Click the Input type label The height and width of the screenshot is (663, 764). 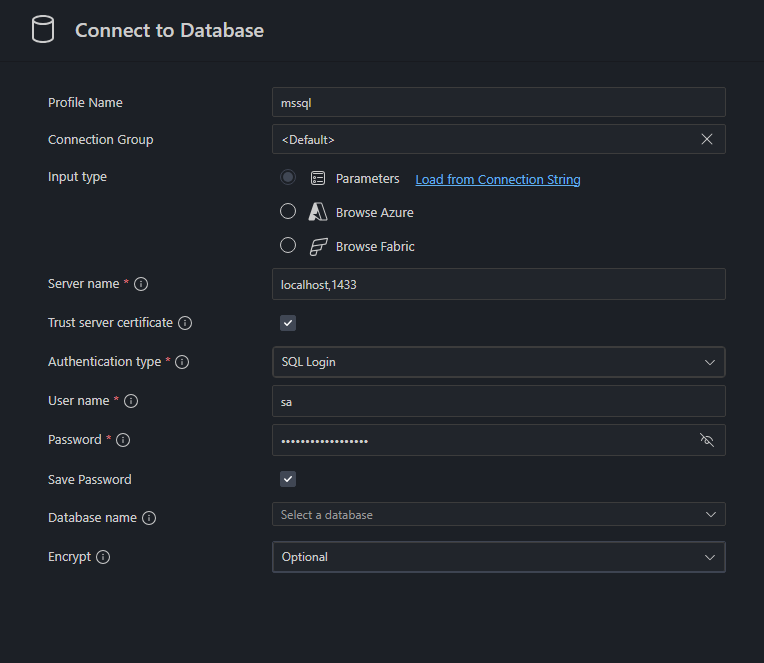pyautogui.click(x=77, y=177)
